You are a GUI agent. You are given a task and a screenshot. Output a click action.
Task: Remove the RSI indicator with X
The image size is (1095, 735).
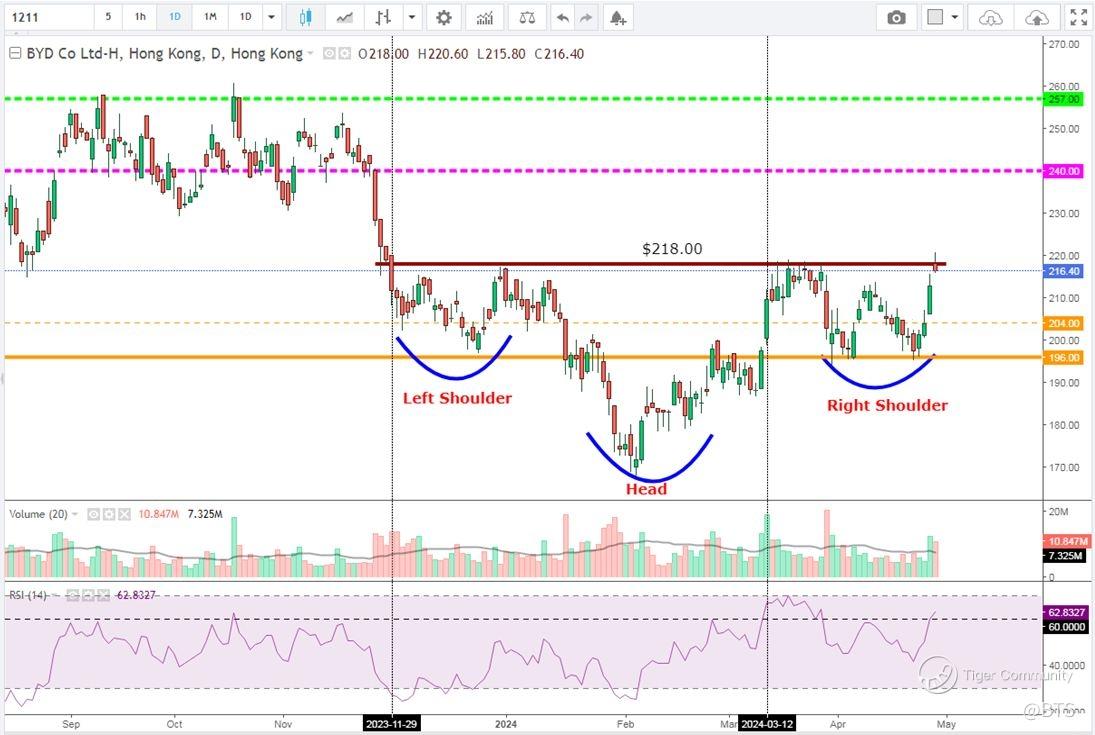point(103,595)
